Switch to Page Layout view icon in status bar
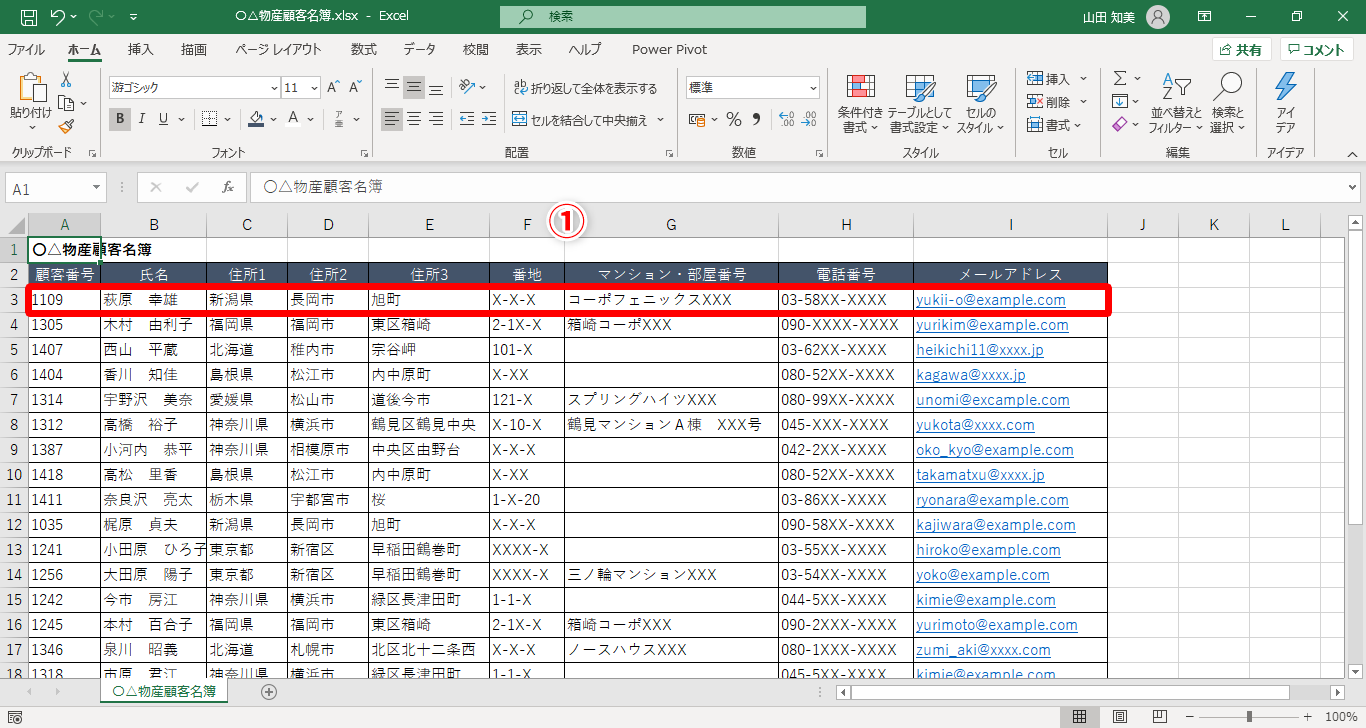The width and height of the screenshot is (1366, 728). click(x=1120, y=717)
